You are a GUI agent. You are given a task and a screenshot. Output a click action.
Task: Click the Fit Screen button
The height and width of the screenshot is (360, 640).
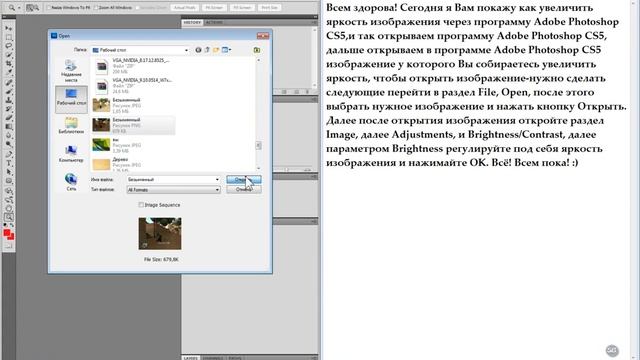(214, 7)
